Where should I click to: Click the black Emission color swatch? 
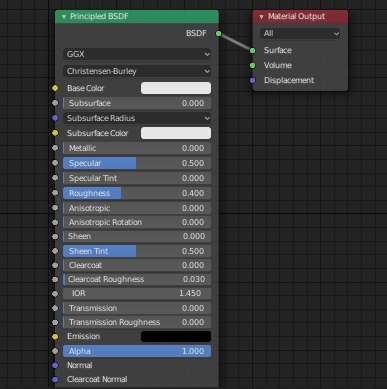click(x=176, y=336)
